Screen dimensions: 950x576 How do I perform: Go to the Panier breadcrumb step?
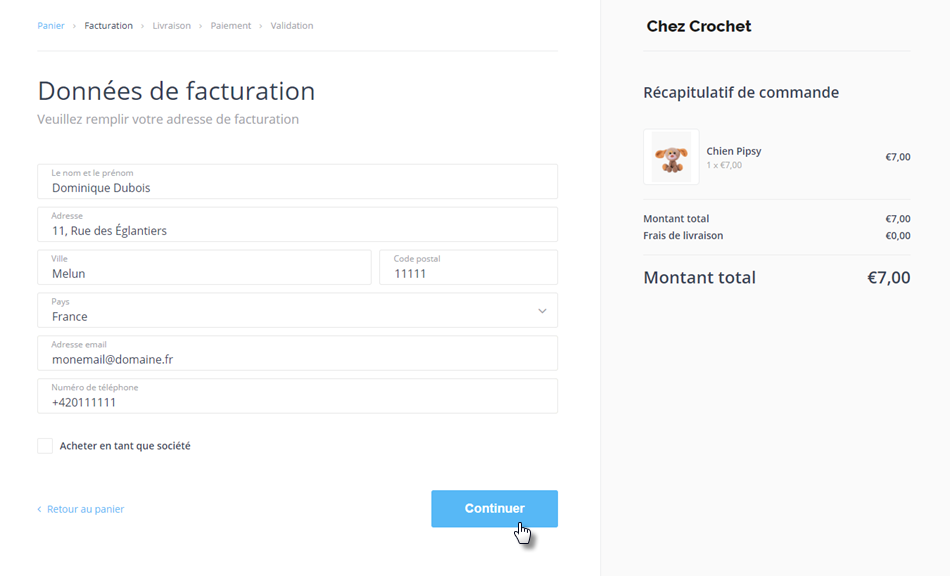pos(51,26)
